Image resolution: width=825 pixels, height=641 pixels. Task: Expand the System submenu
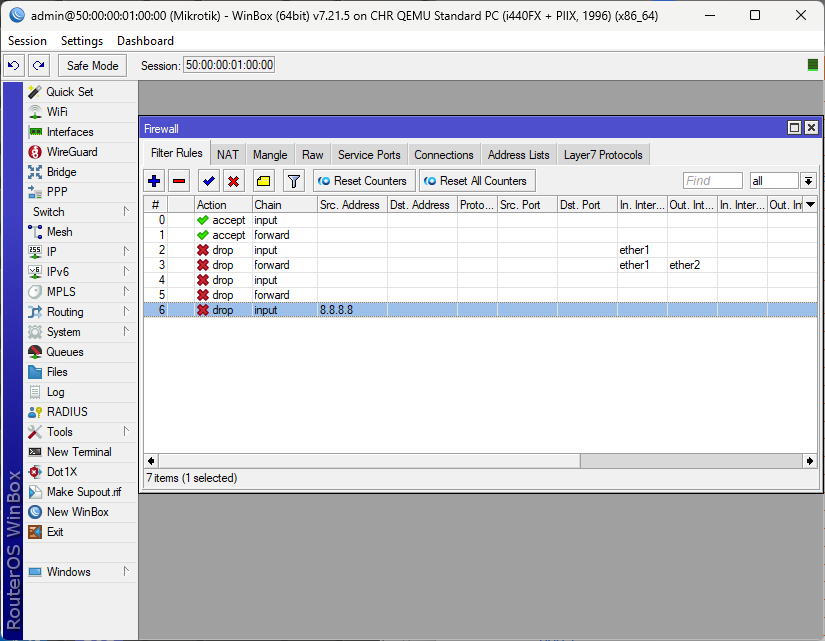(x=79, y=332)
